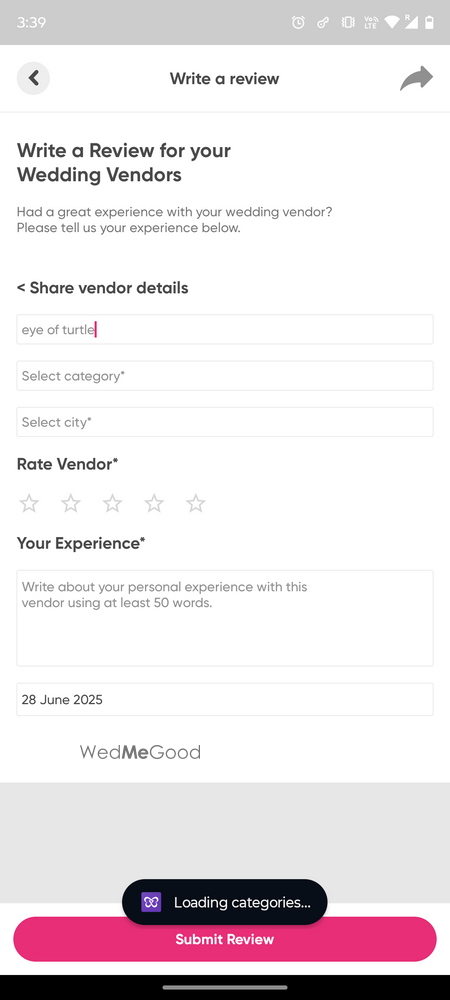
Task: Tap the Your Experience text area
Action: click(x=225, y=618)
